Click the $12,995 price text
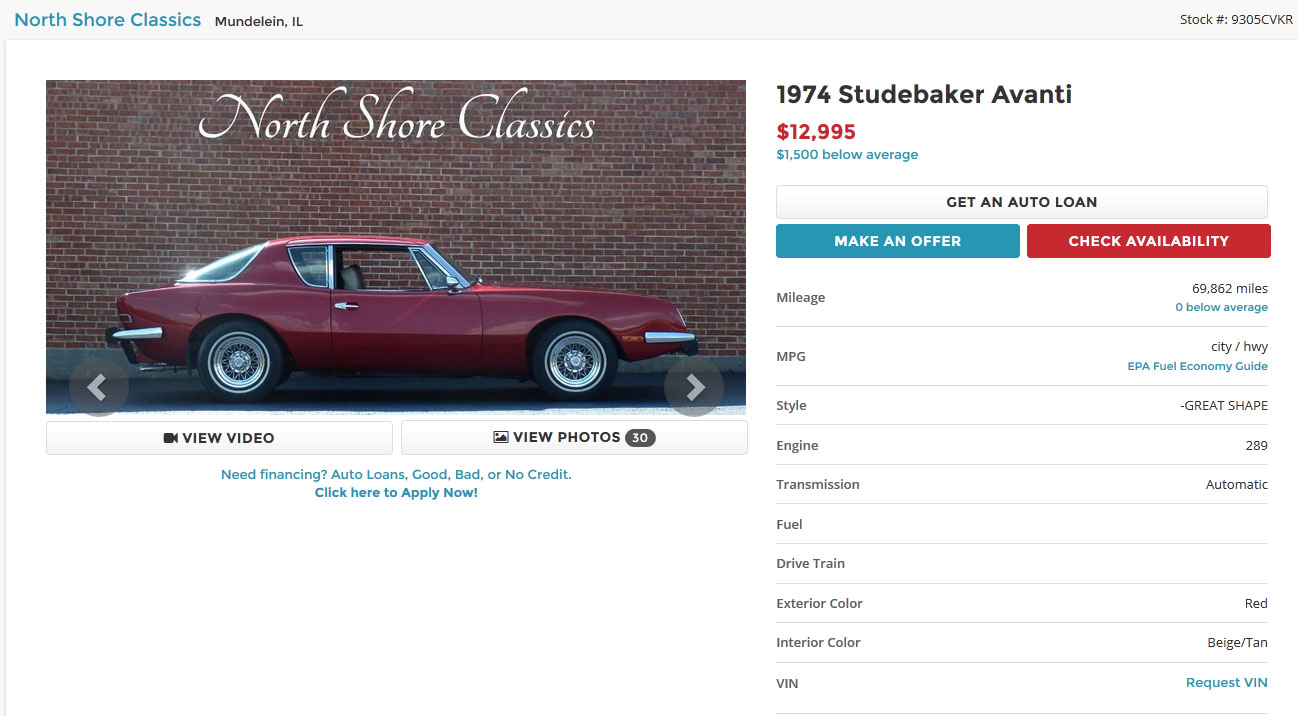This screenshot has width=1298, height=716. click(816, 131)
